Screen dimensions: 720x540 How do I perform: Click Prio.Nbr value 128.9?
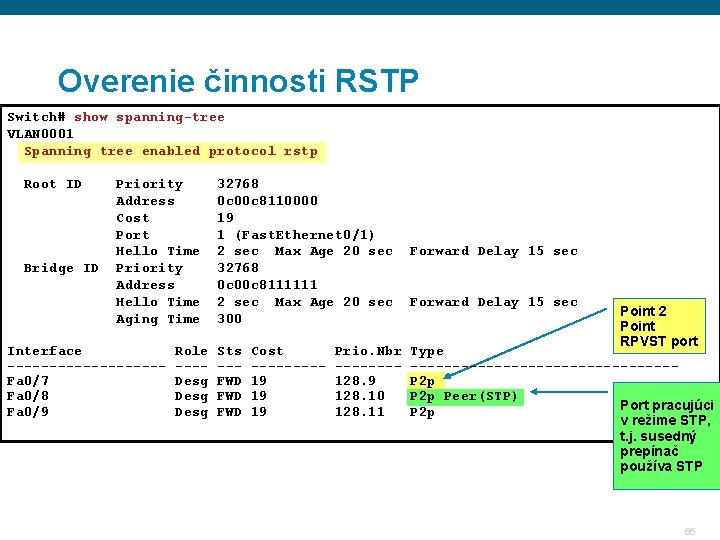pos(355,381)
